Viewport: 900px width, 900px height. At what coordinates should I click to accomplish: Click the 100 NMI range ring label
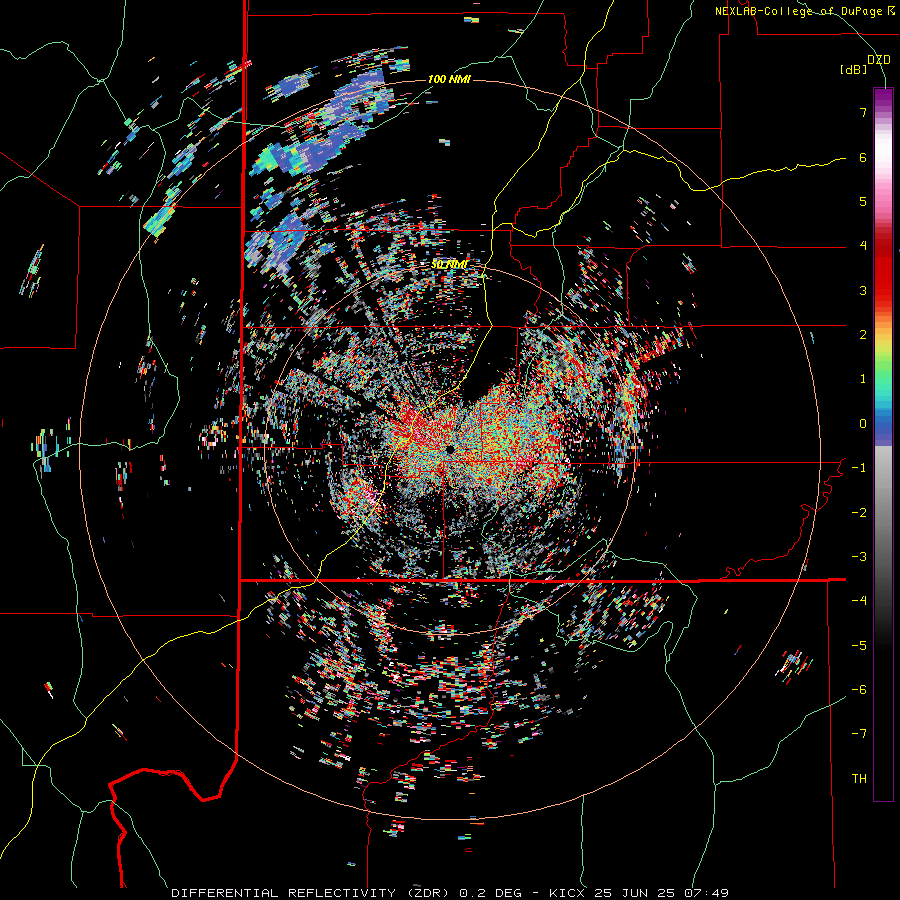point(449,79)
